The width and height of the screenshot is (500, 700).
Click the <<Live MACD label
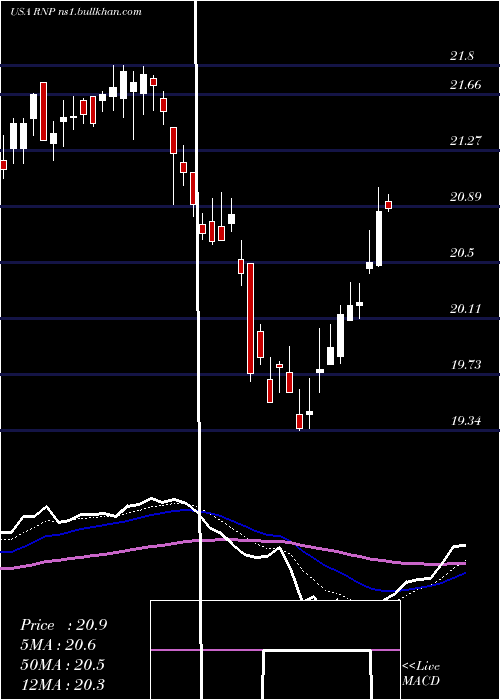(x=421, y=673)
